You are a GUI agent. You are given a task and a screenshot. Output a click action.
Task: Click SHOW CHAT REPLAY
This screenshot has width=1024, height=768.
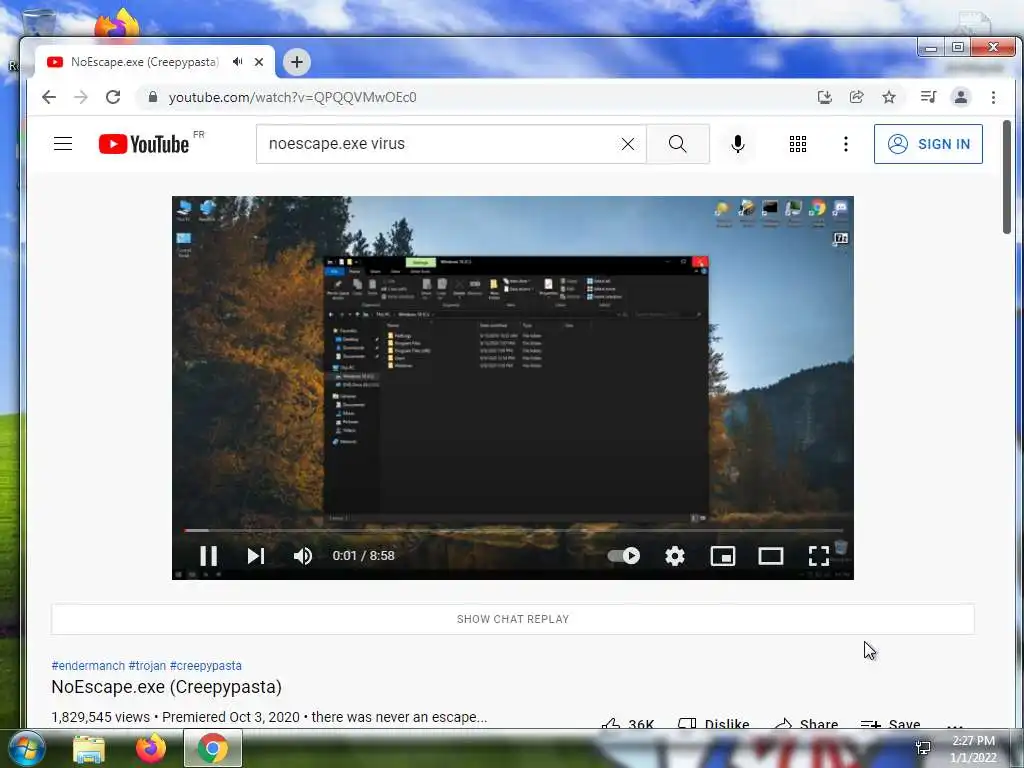tap(513, 619)
